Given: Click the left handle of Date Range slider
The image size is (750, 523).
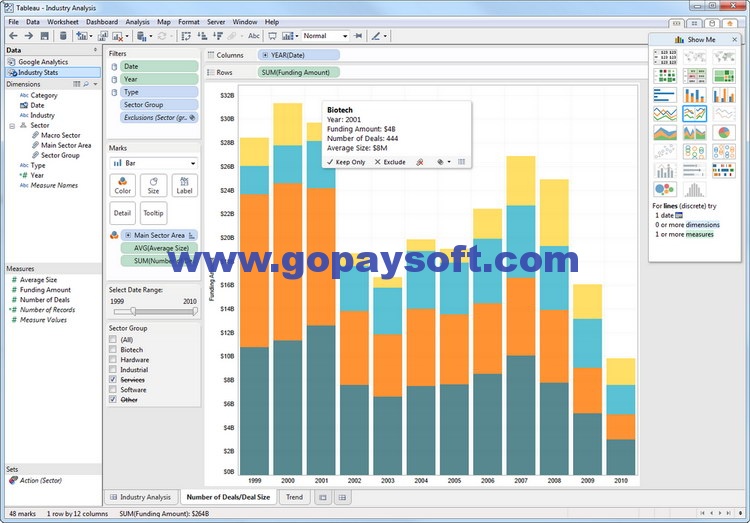Looking at the screenshot, I should 133,312.
